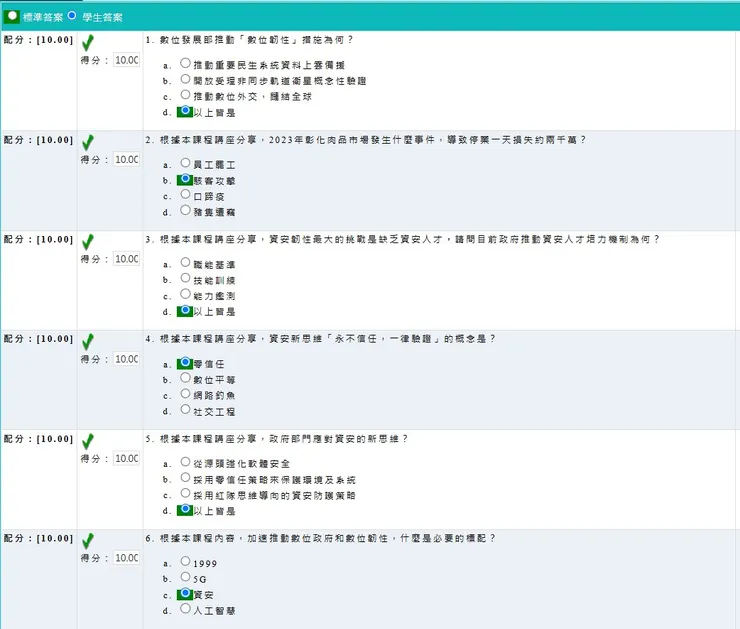Click the green checkmark for question 1
740x629 pixels.
coord(88,43)
